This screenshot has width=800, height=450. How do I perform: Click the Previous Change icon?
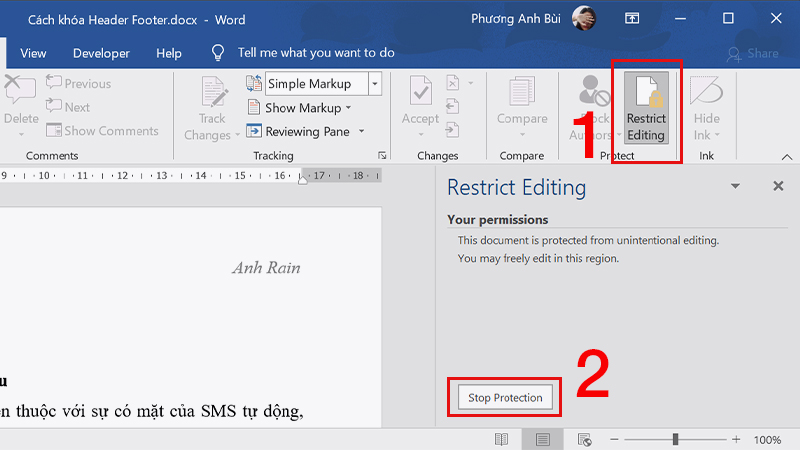[x=453, y=106]
